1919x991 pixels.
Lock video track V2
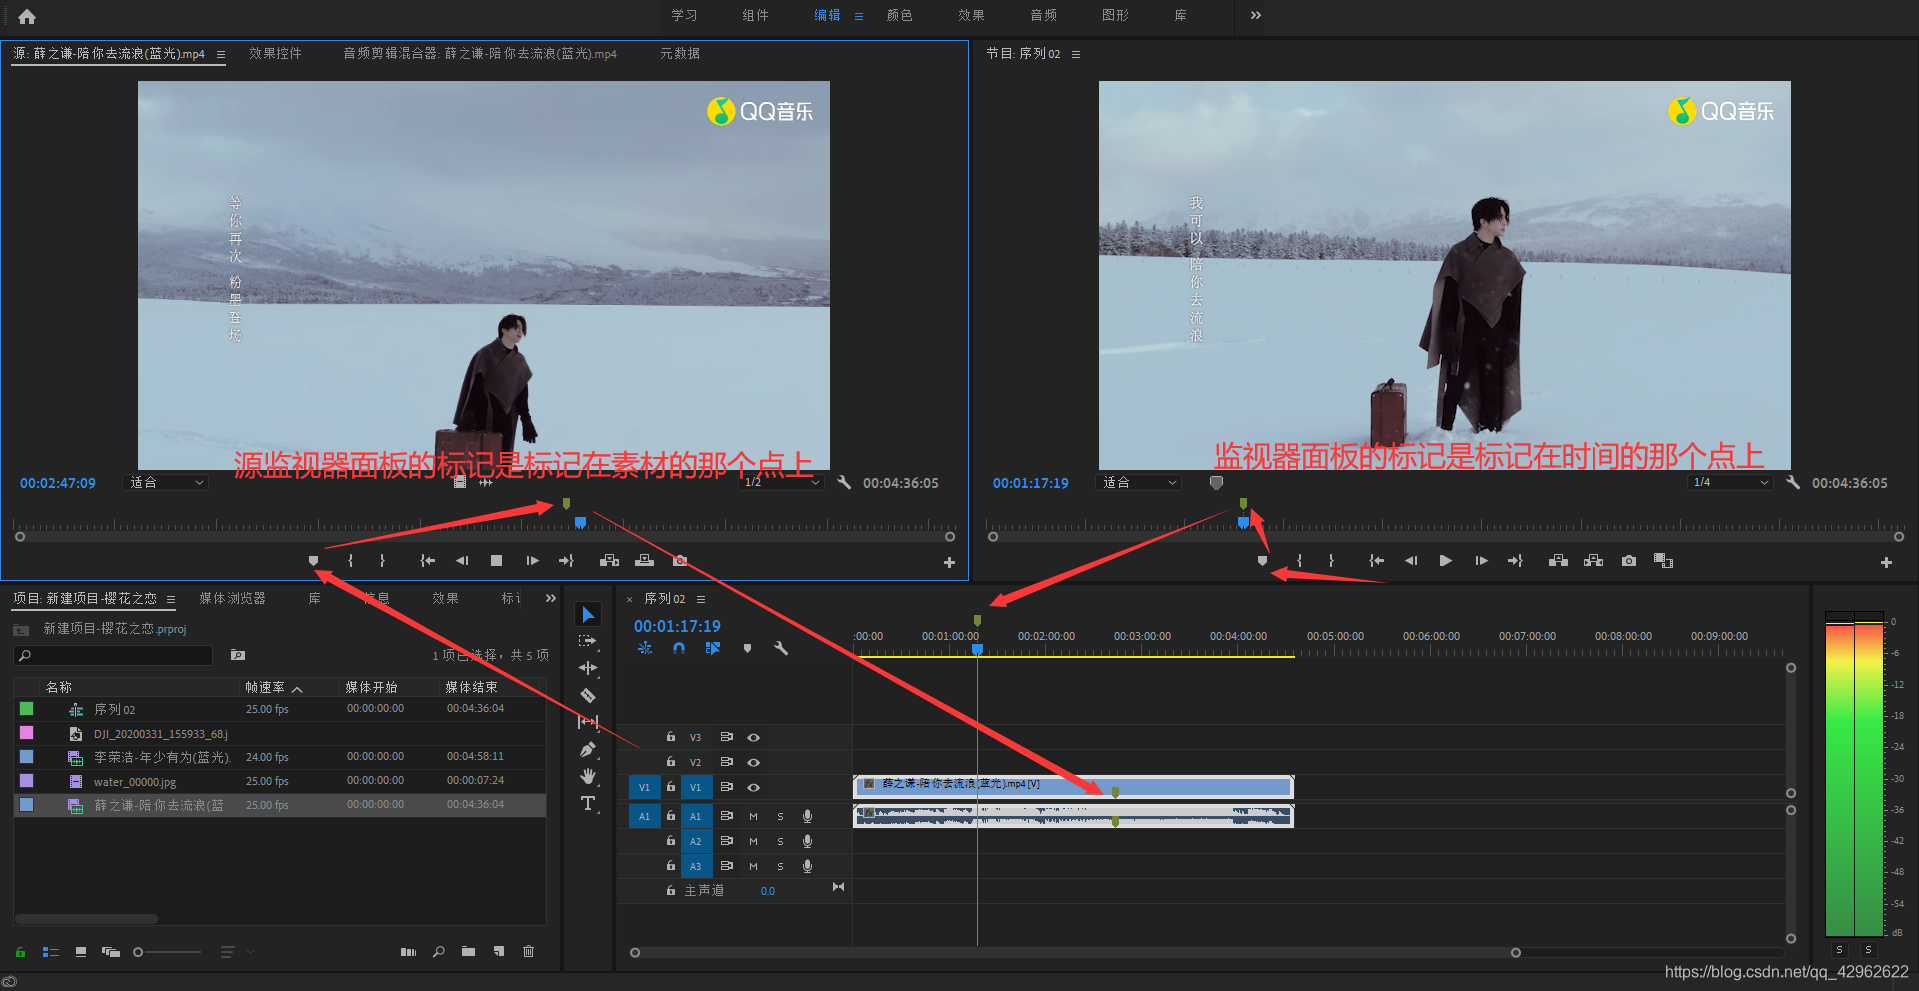[x=671, y=761]
